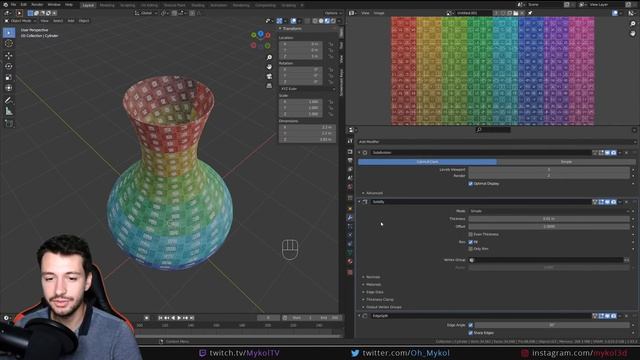Enable the Even Thickness checkbox

pos(471,234)
